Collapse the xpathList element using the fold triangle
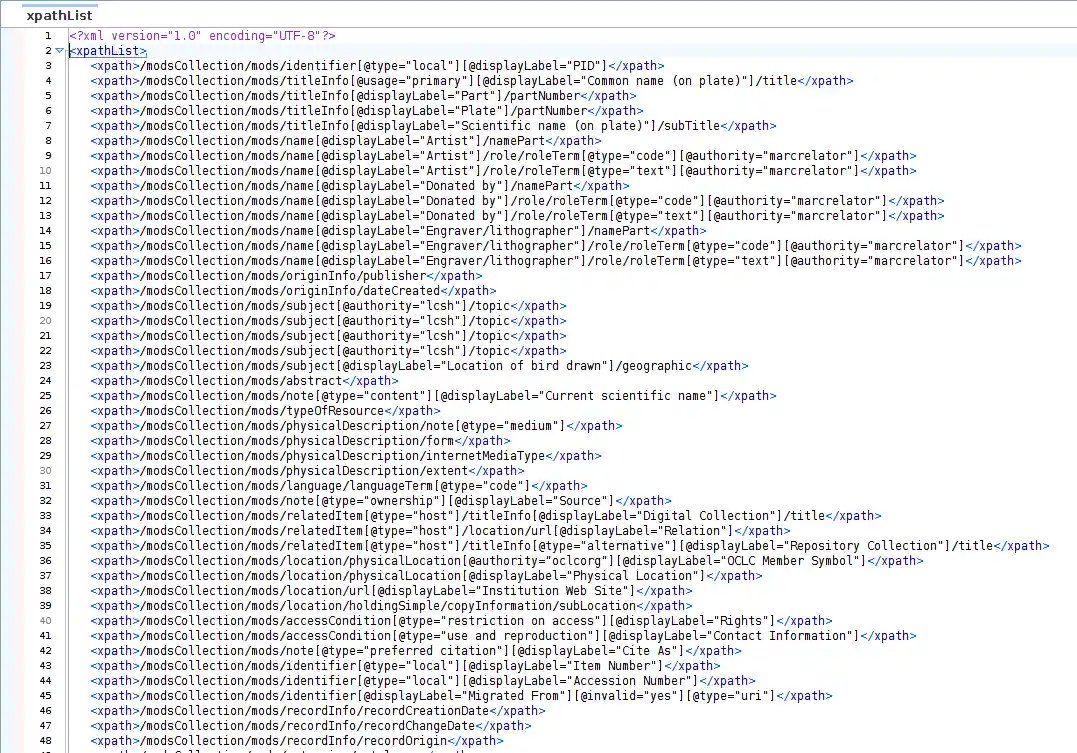Viewport: 1077px width, 753px height. 60,50
